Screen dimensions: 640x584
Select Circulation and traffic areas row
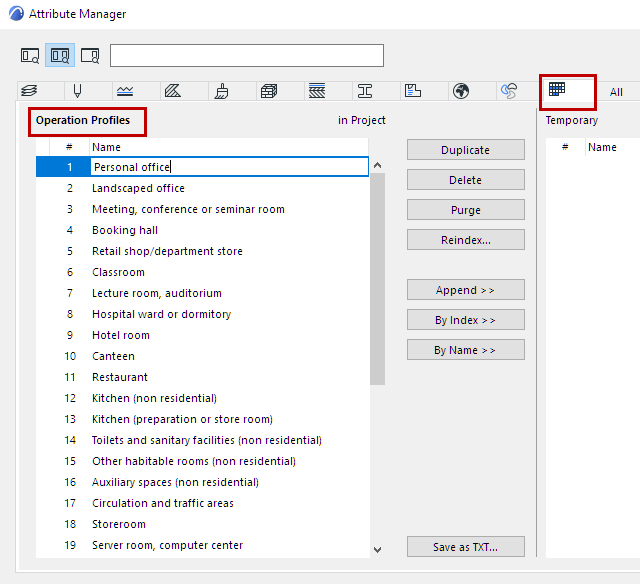[202, 503]
